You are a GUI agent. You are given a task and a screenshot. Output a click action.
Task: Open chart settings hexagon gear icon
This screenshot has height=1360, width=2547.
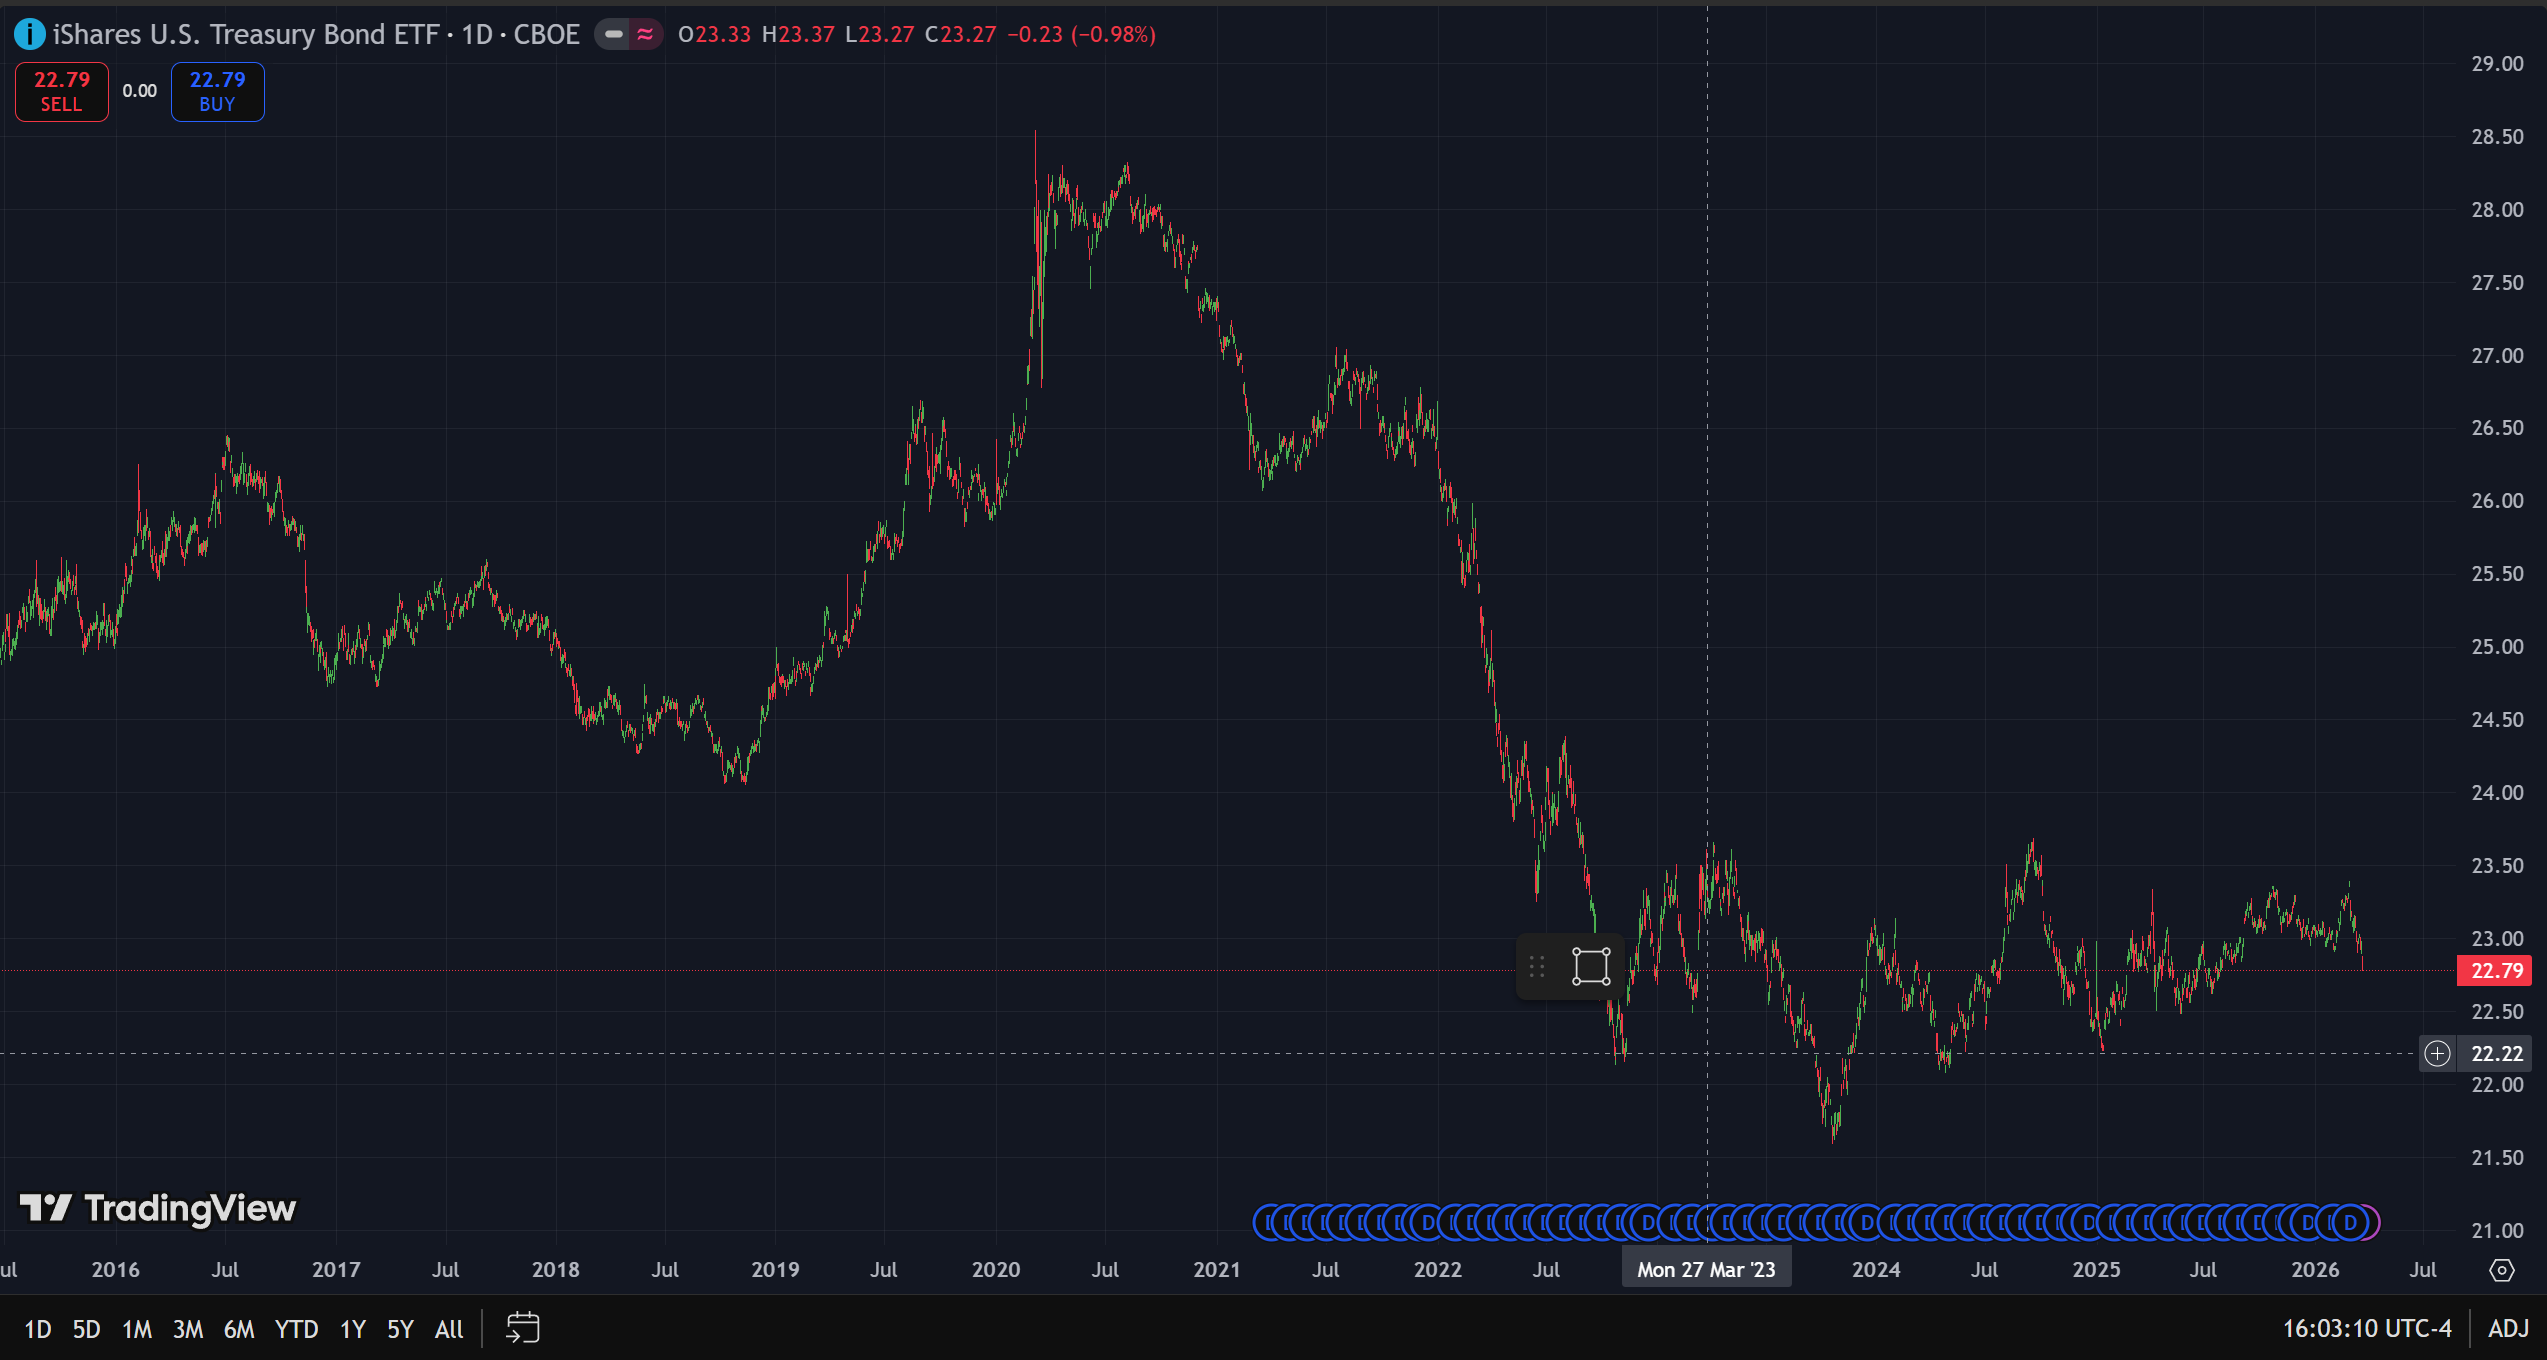point(2501,1270)
